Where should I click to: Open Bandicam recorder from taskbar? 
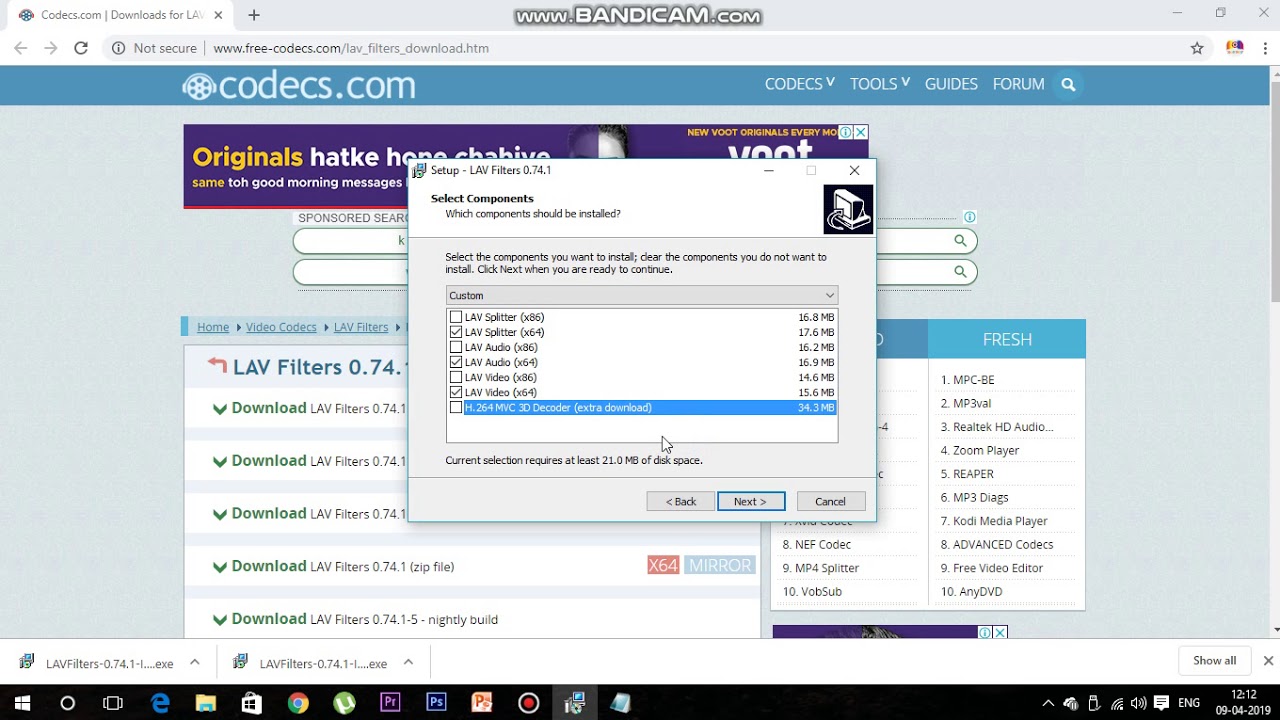coord(528,703)
